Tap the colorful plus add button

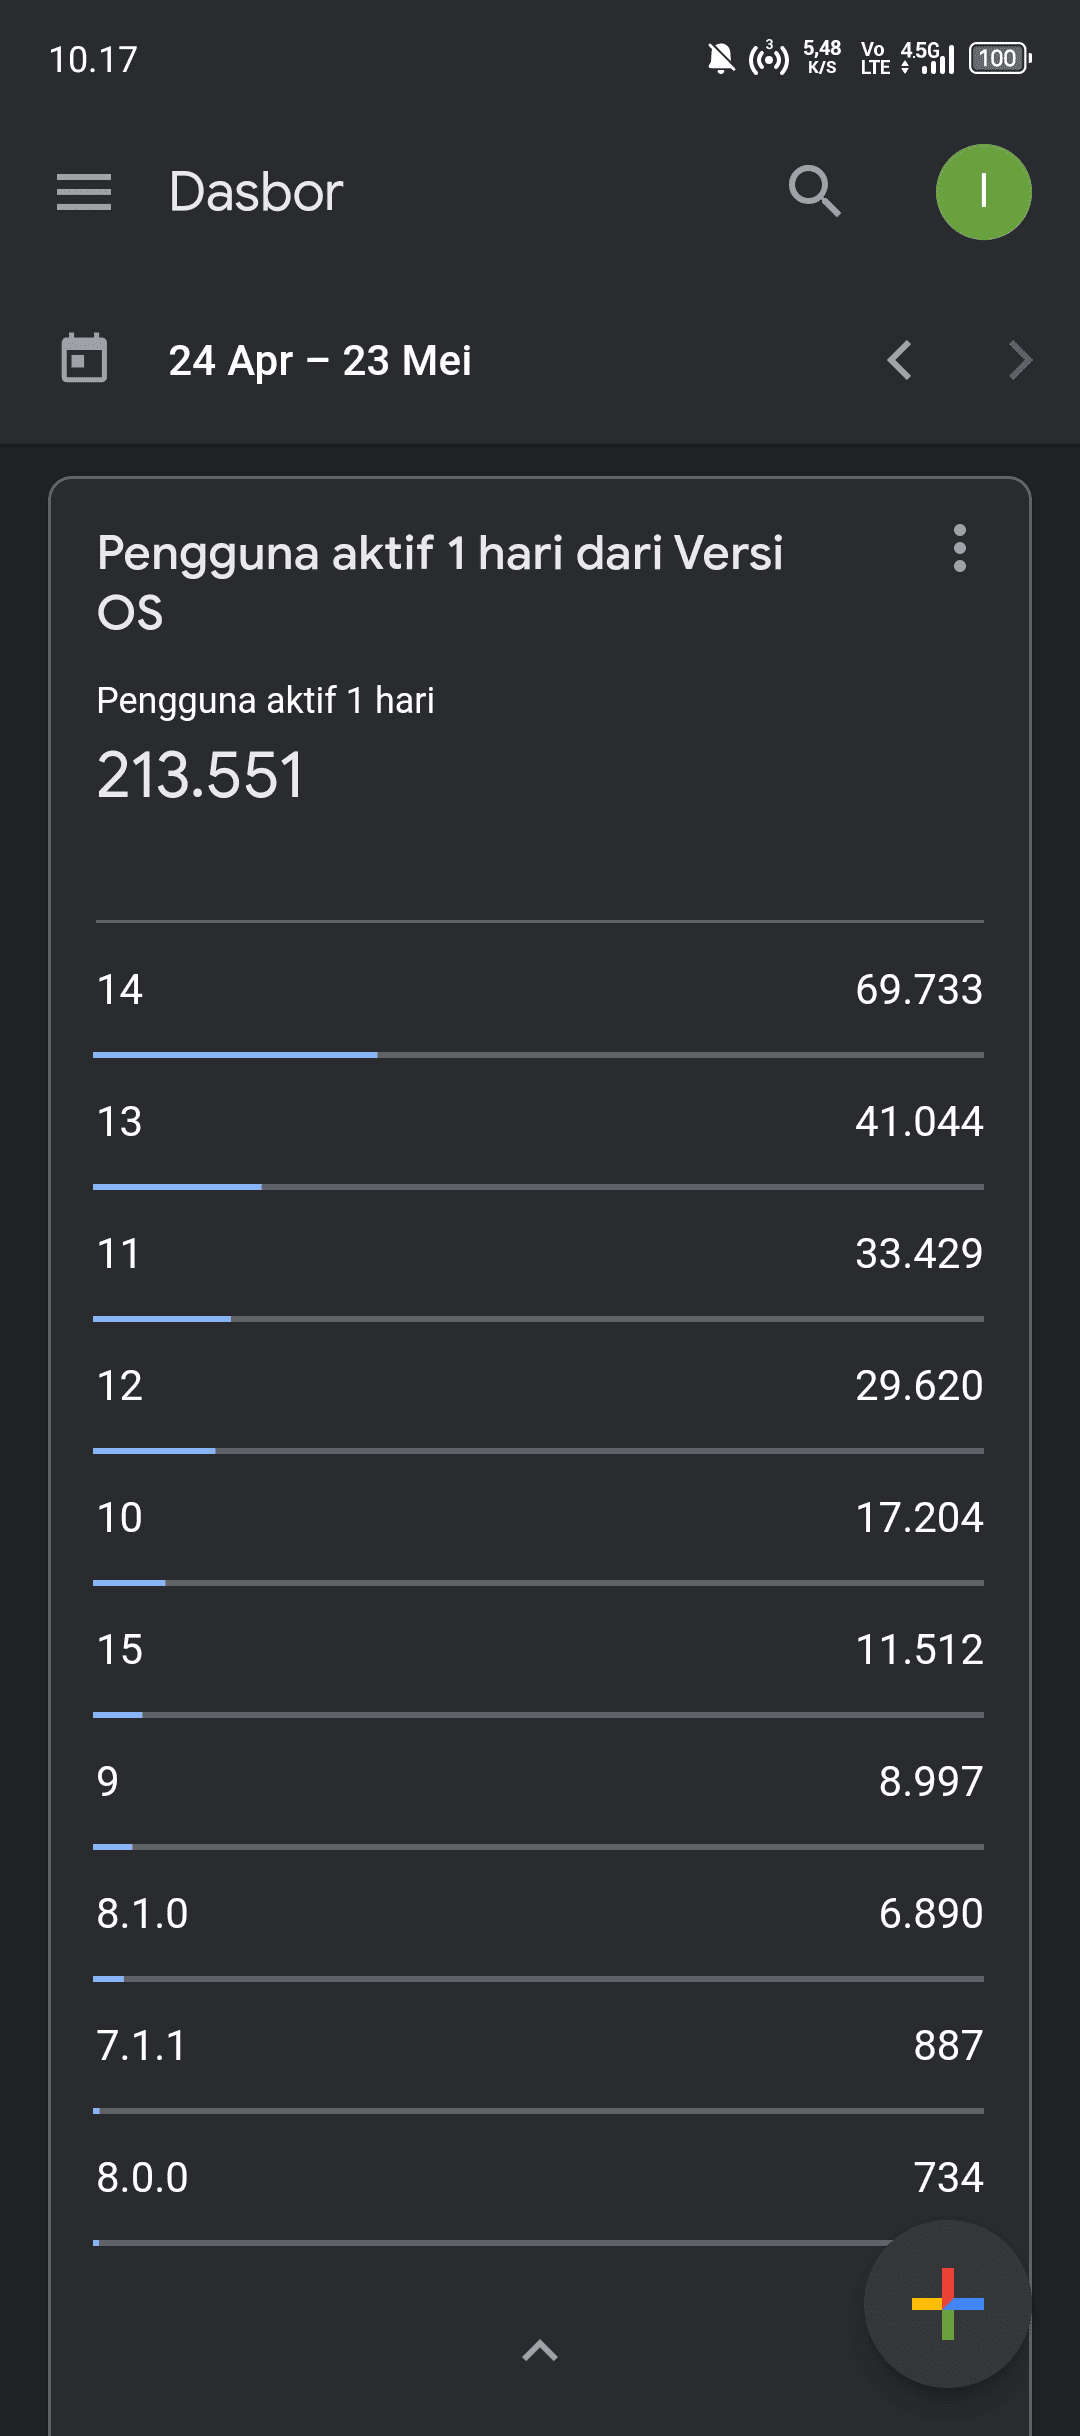click(x=947, y=2304)
